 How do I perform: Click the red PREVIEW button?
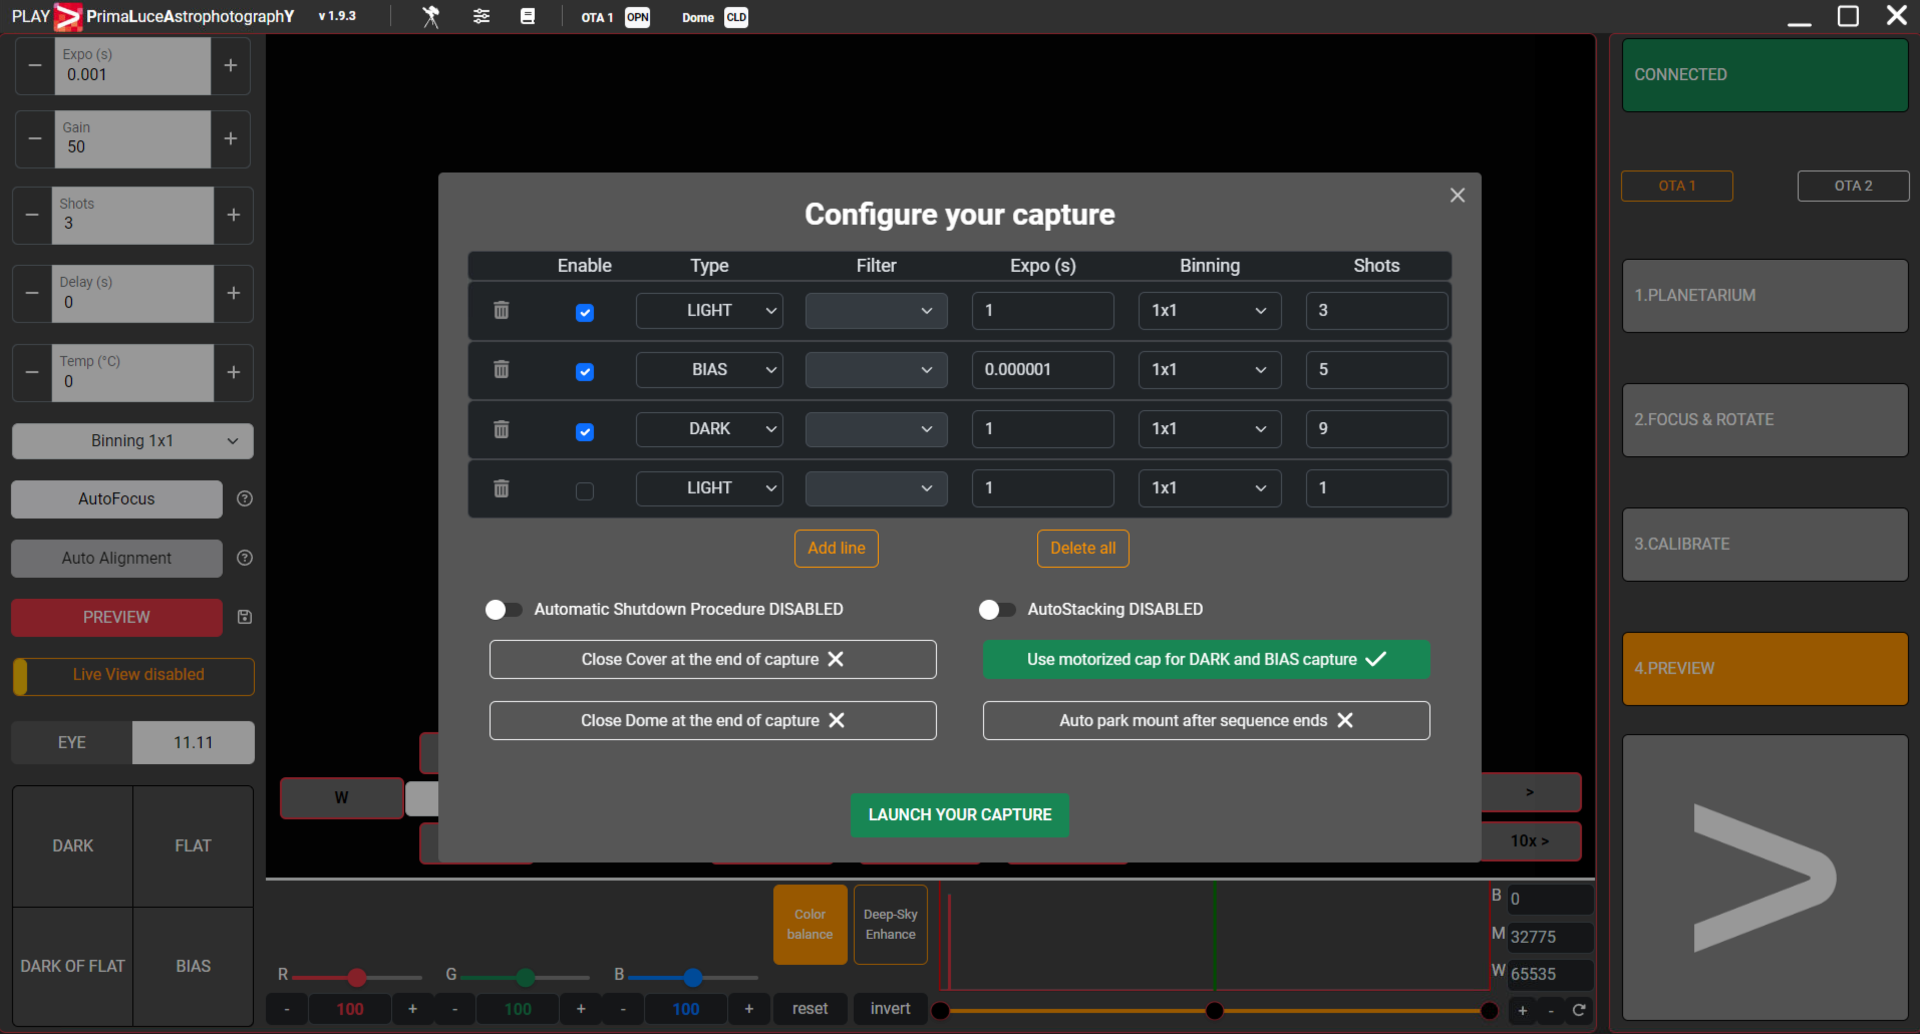coord(117,618)
